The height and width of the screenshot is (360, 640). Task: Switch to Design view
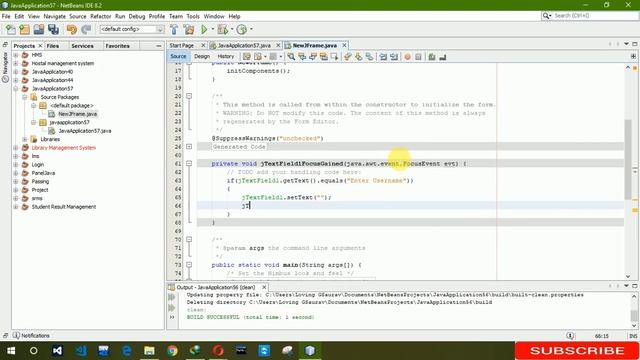point(202,56)
